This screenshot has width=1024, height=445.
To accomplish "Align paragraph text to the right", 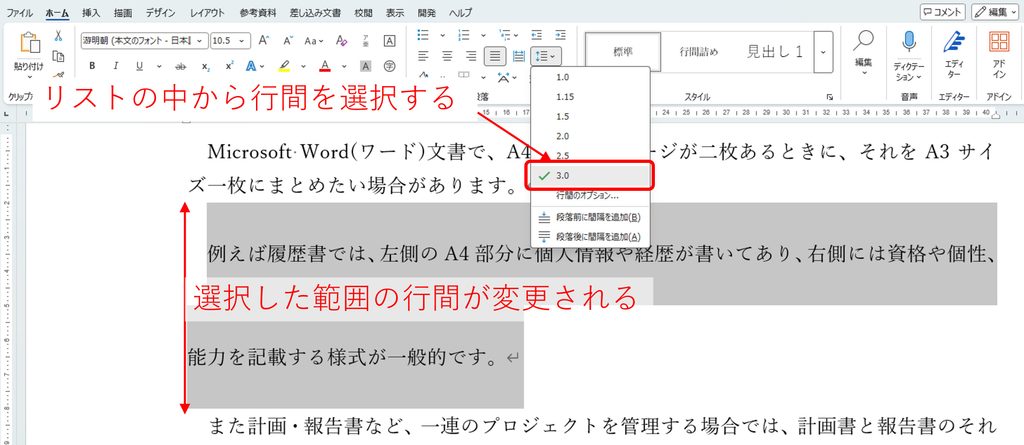I will click(471, 56).
